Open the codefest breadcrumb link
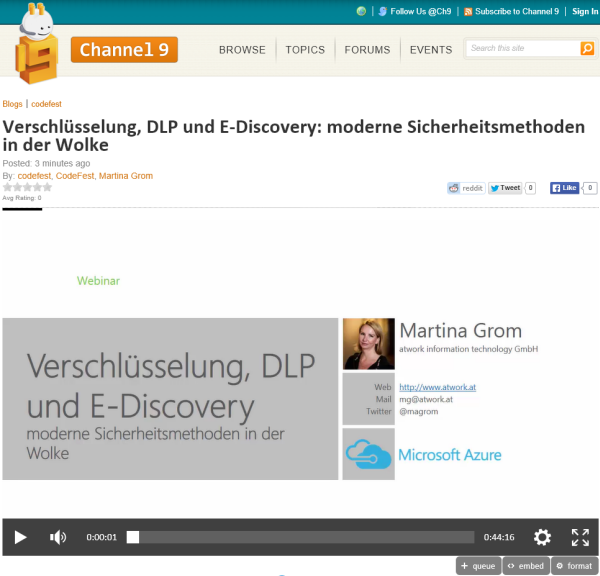 (x=46, y=104)
